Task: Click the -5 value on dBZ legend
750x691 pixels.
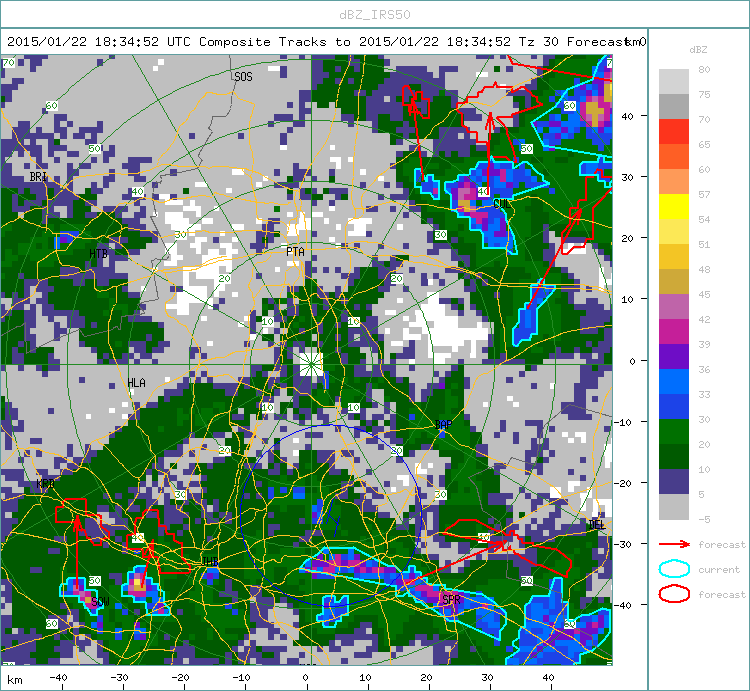Action: point(703,519)
